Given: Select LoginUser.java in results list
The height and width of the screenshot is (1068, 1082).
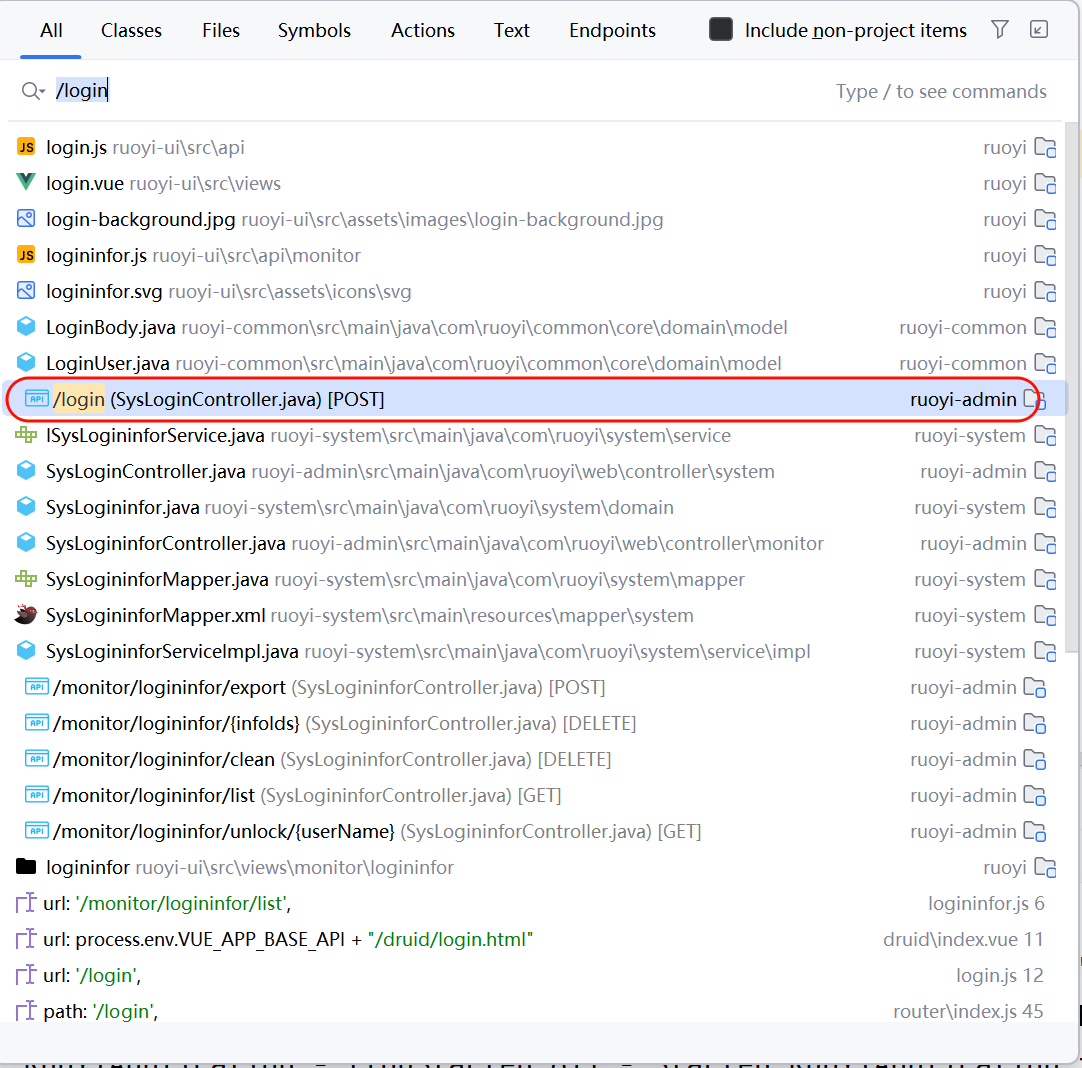Looking at the screenshot, I should (108, 364).
